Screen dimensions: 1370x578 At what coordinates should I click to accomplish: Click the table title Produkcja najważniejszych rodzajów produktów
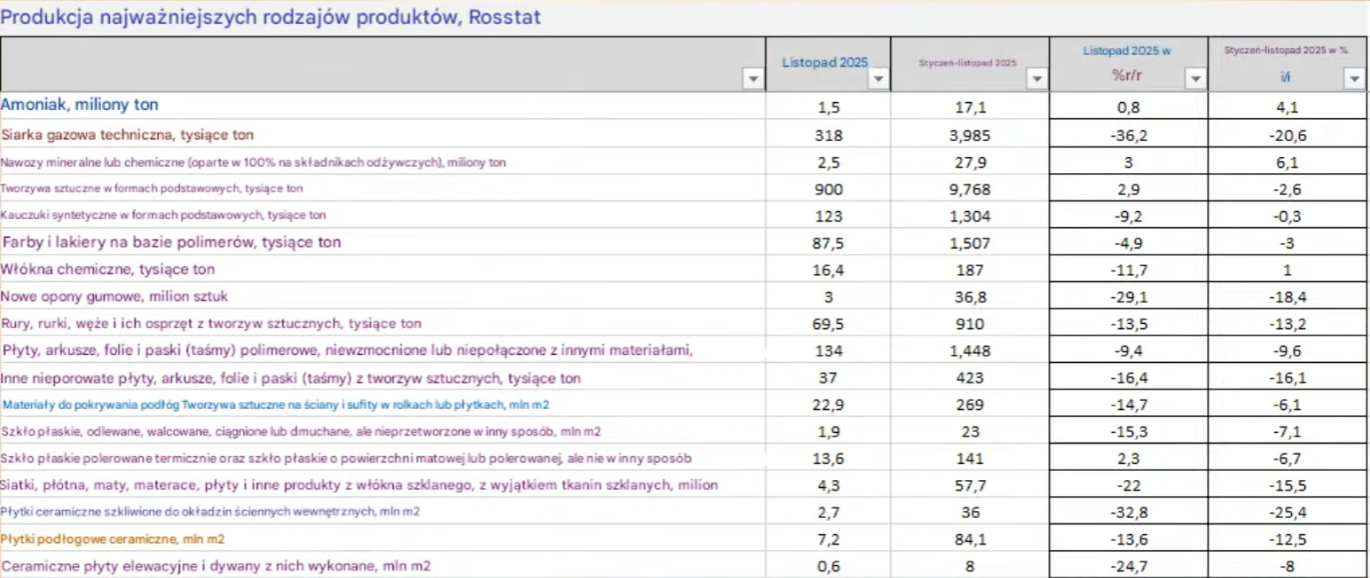coord(271,18)
